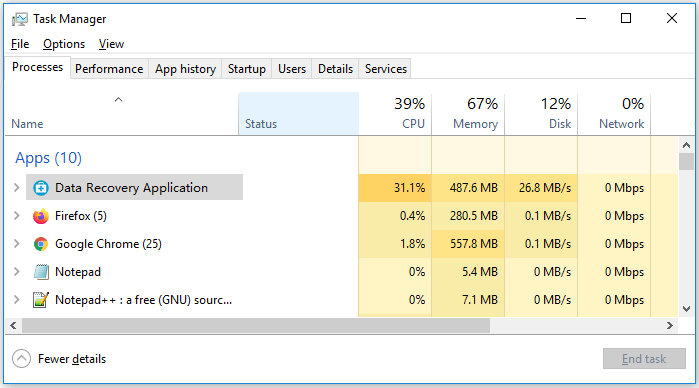
Task: Click the Fewer details circle arrow icon
Action: (21, 359)
